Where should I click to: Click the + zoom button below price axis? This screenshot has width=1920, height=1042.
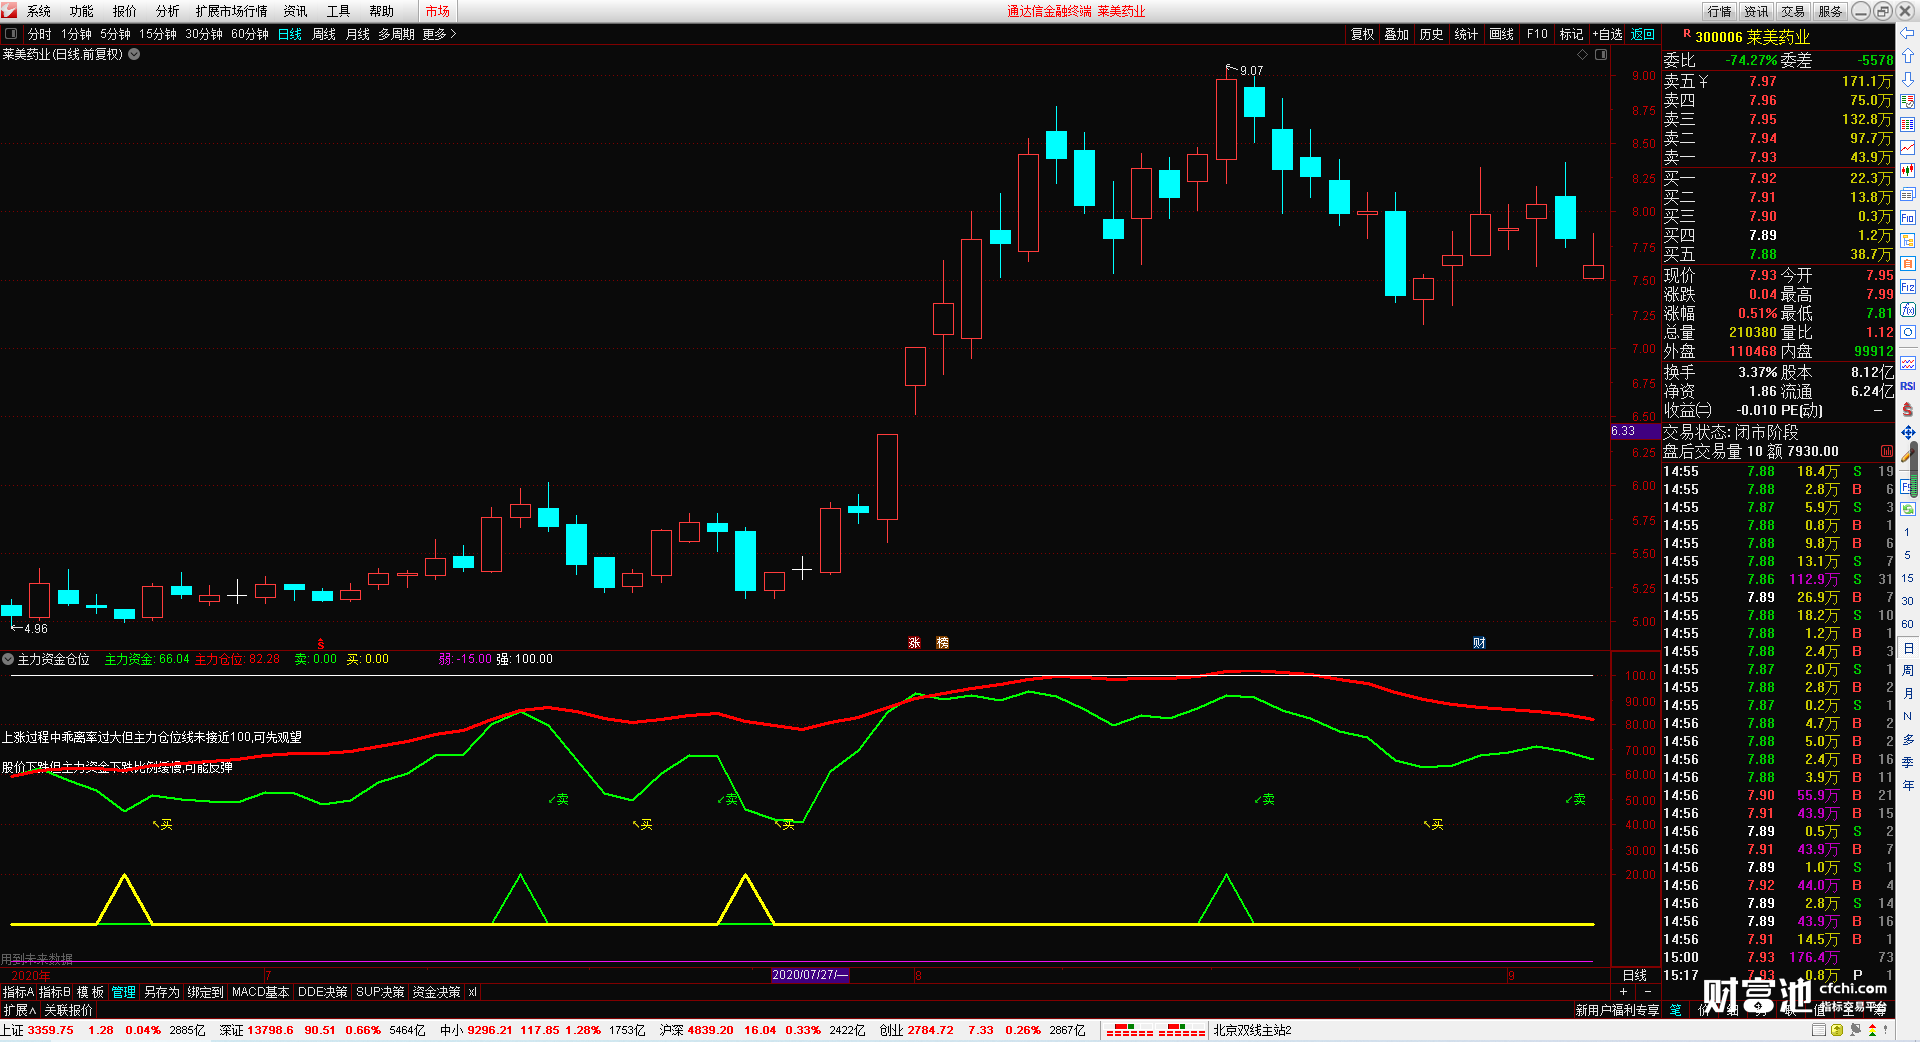[x=1624, y=991]
